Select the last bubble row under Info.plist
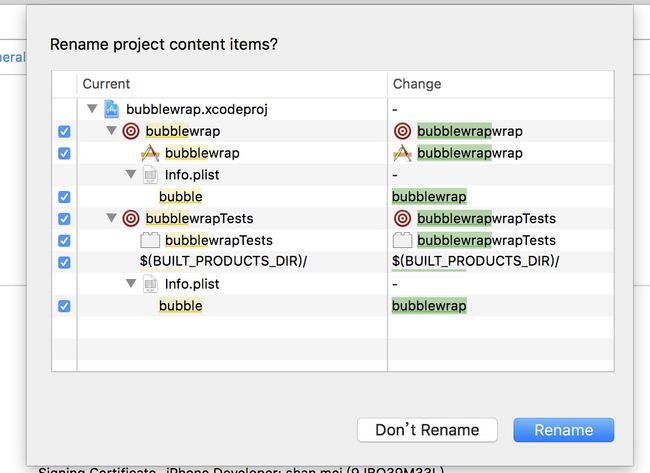The height and width of the screenshot is (473, 650). click(x=333, y=306)
